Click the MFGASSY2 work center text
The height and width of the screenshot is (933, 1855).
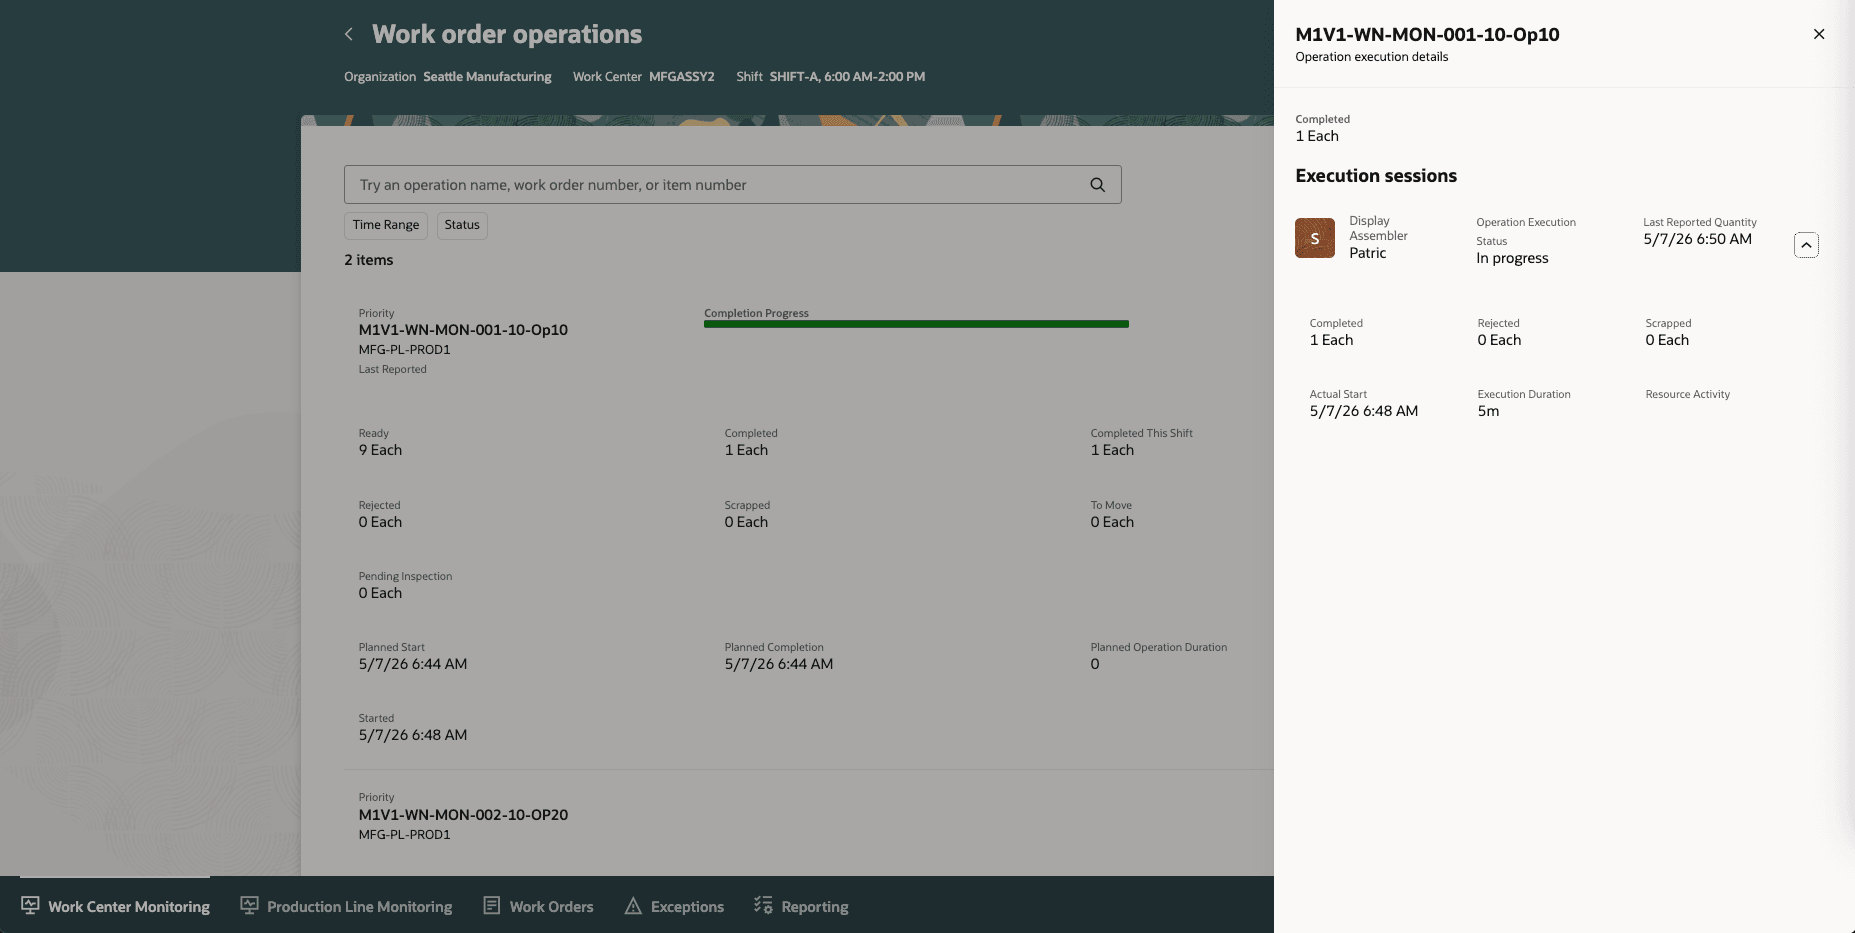pyautogui.click(x=682, y=77)
